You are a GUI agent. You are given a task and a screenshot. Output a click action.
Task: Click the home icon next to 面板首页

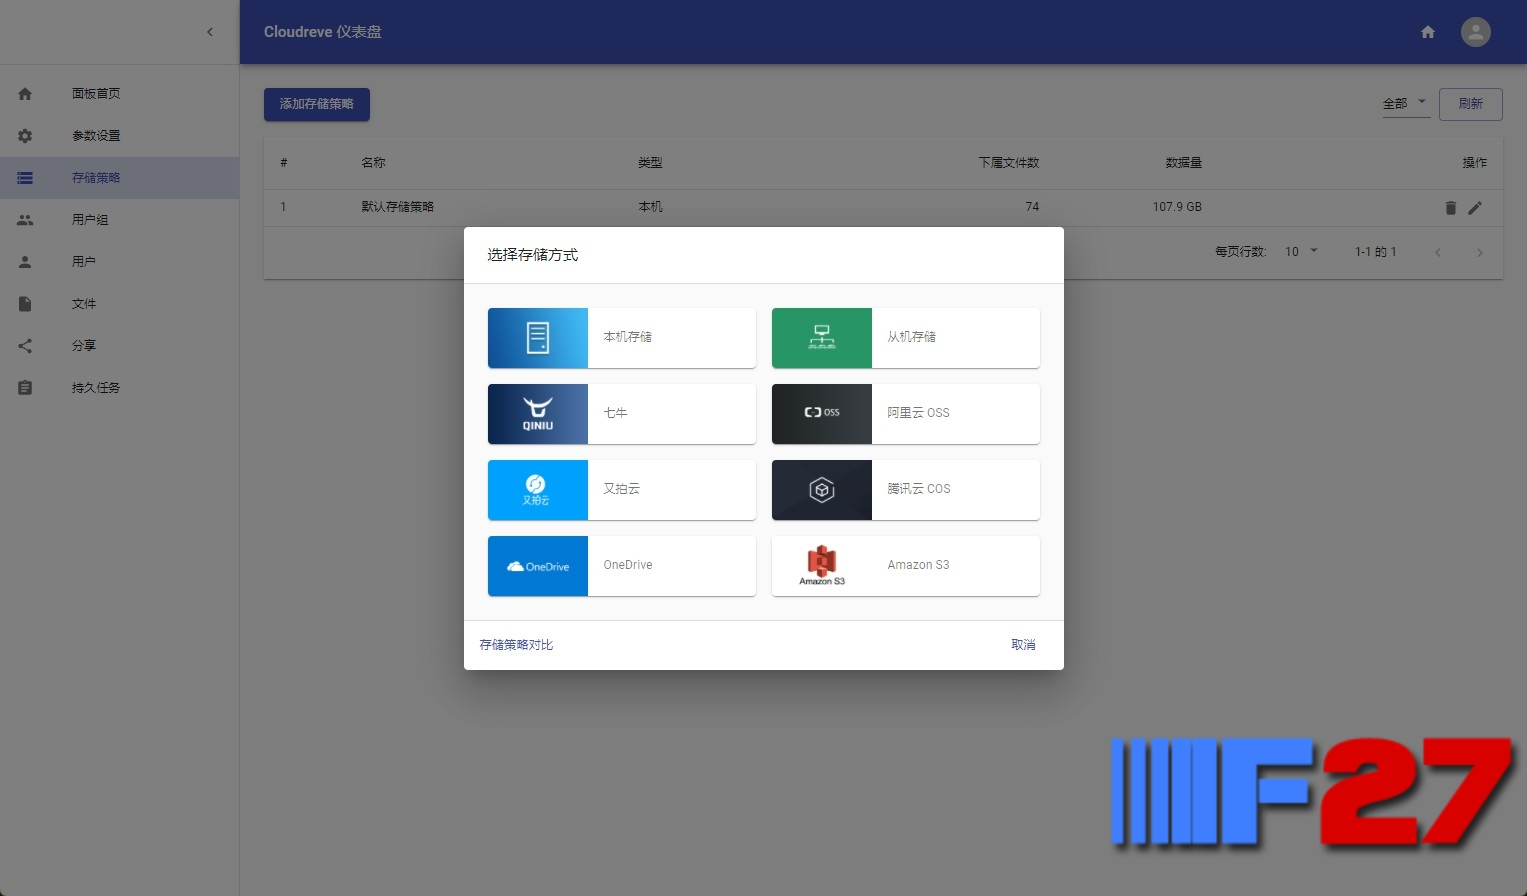[x=25, y=94]
